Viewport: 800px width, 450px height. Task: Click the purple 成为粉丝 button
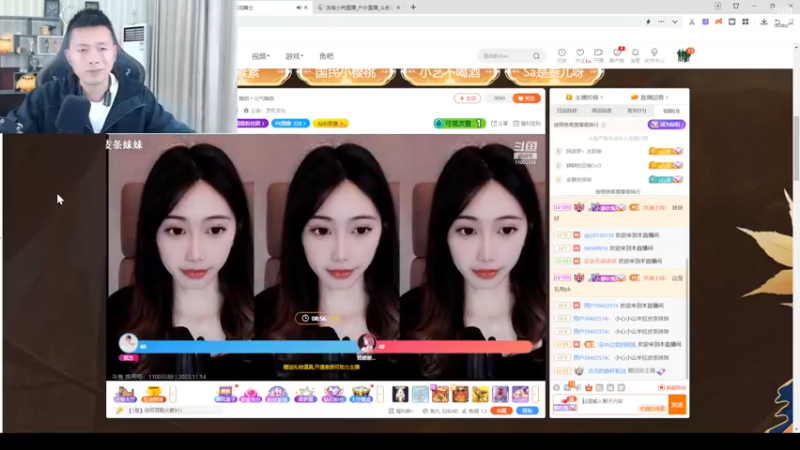pyautogui.click(x=666, y=124)
